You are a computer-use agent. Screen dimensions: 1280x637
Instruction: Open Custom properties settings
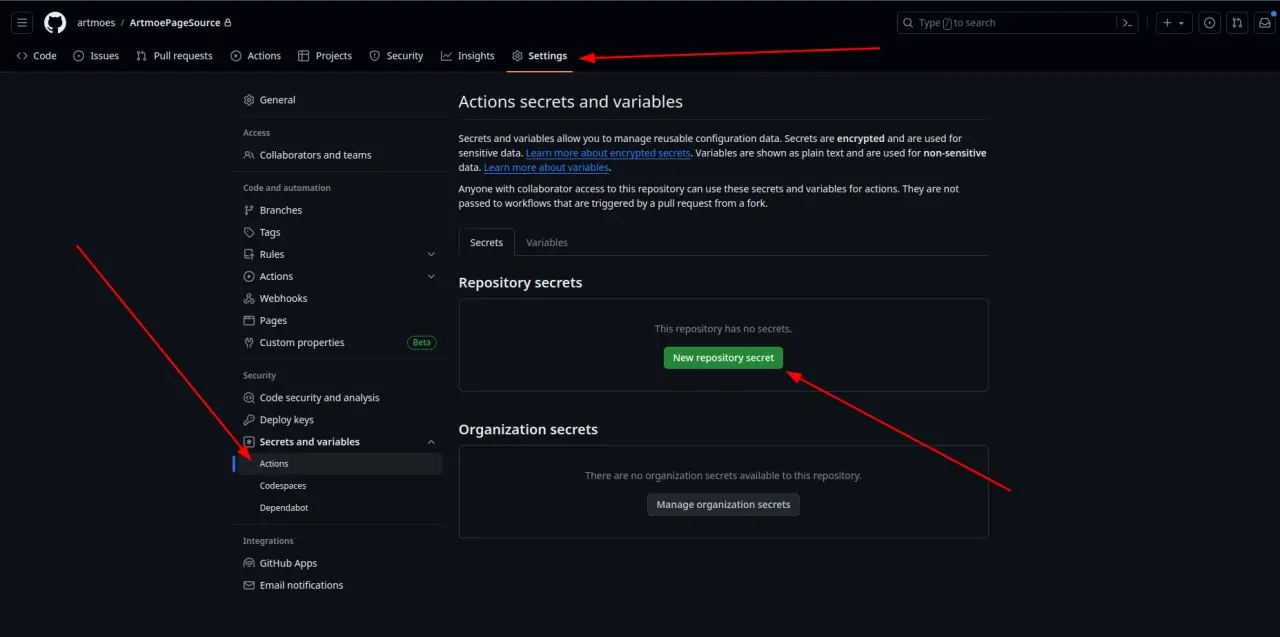click(x=301, y=342)
